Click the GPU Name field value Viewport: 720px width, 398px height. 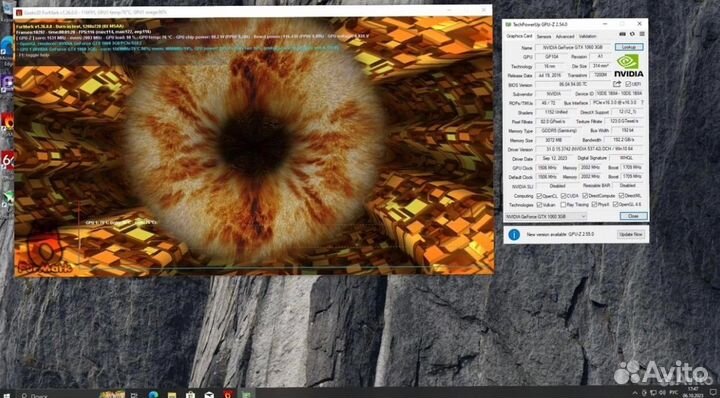[x=573, y=48]
